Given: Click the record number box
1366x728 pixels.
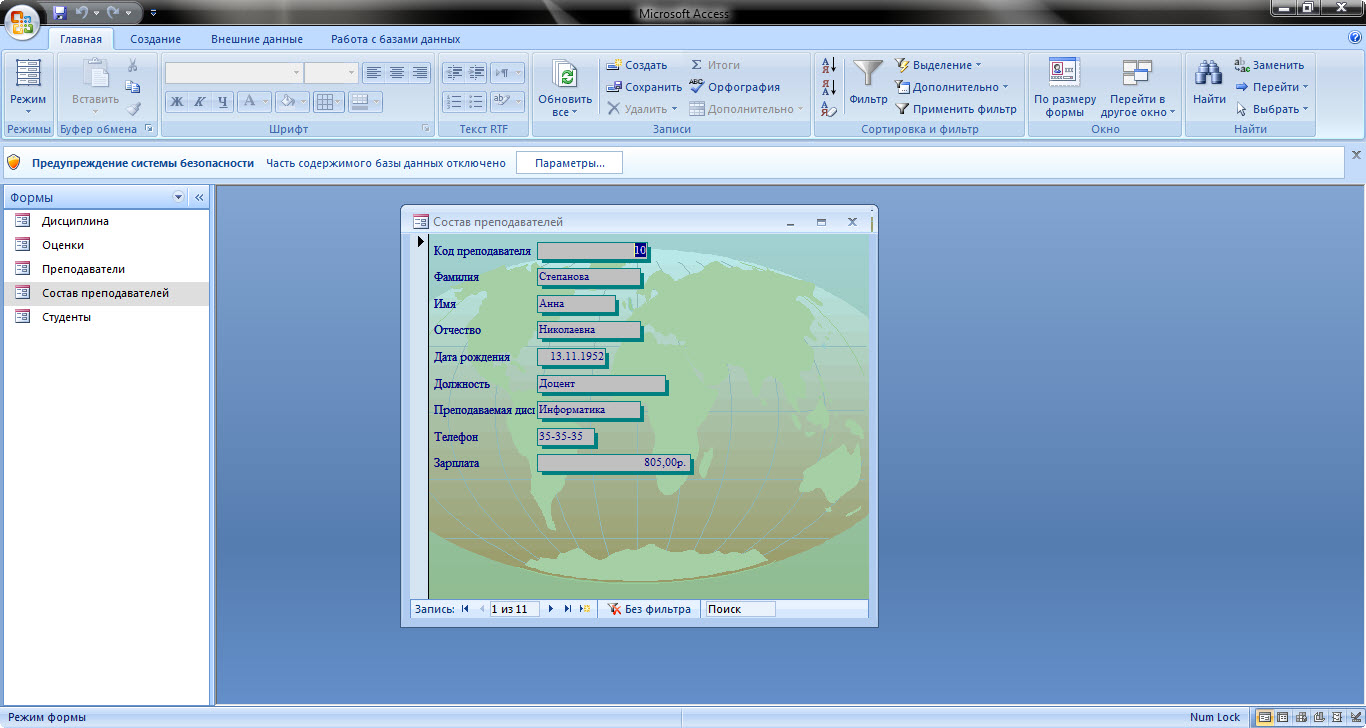Looking at the screenshot, I should pyautogui.click(x=514, y=609).
